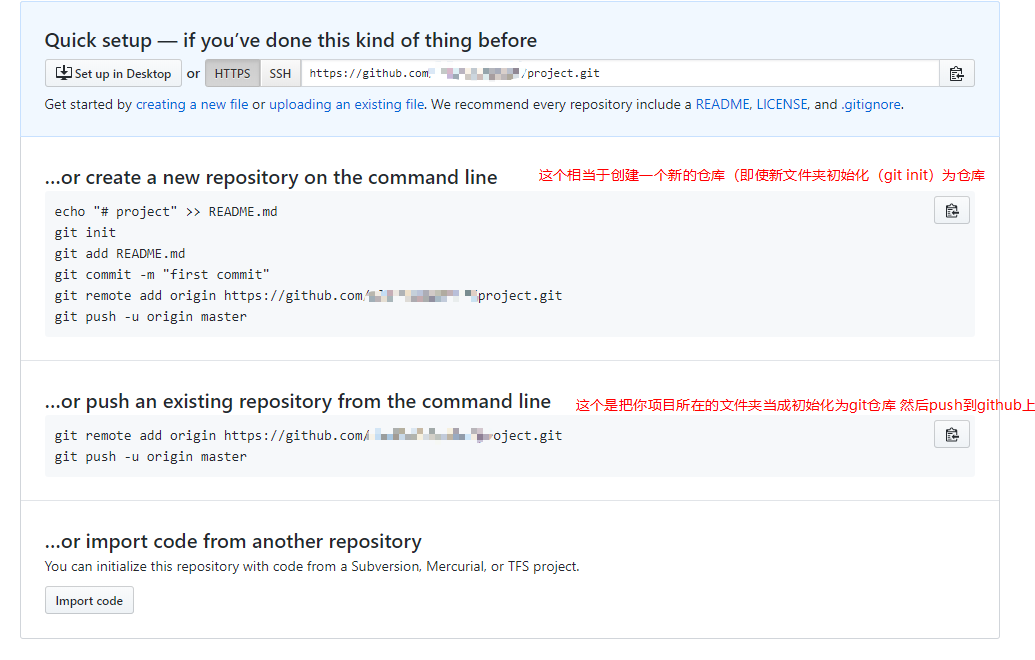The image size is (1035, 660).
Task: Click the Import code button
Action: (x=89, y=601)
